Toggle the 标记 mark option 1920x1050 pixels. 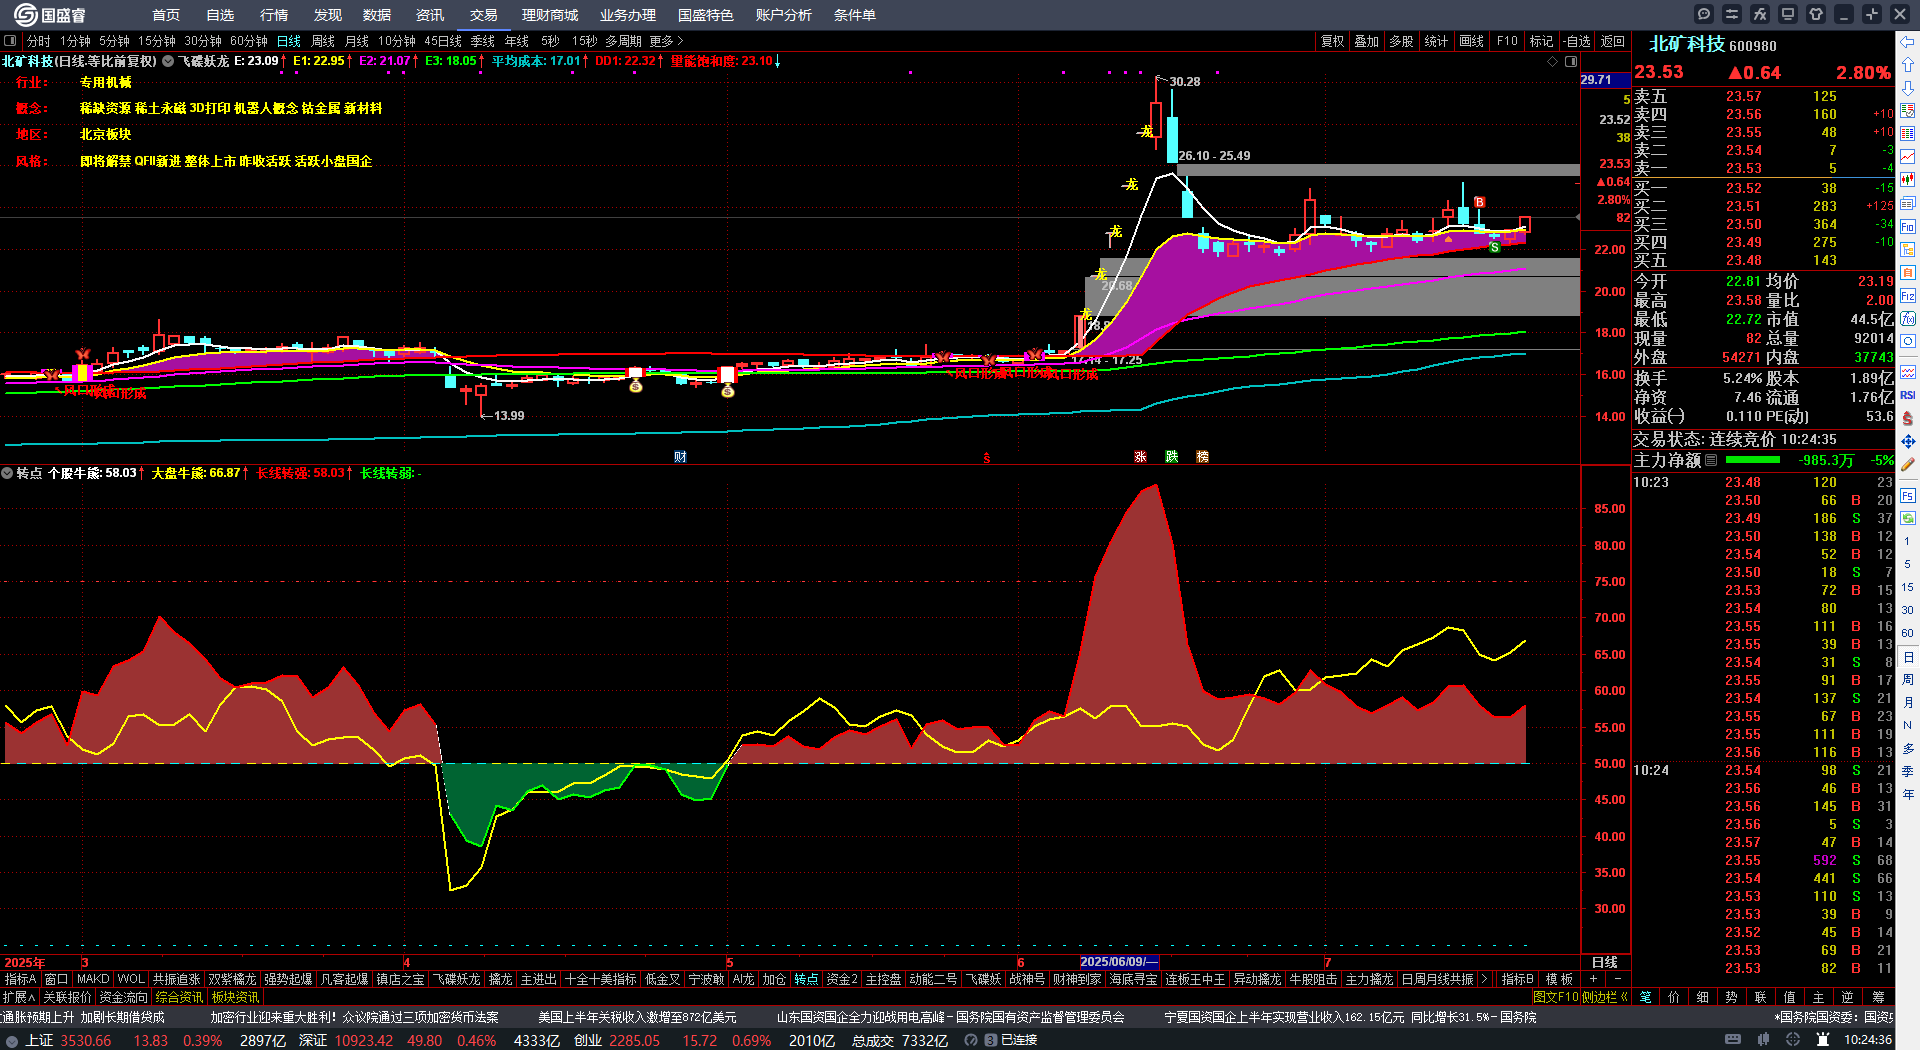[1542, 41]
